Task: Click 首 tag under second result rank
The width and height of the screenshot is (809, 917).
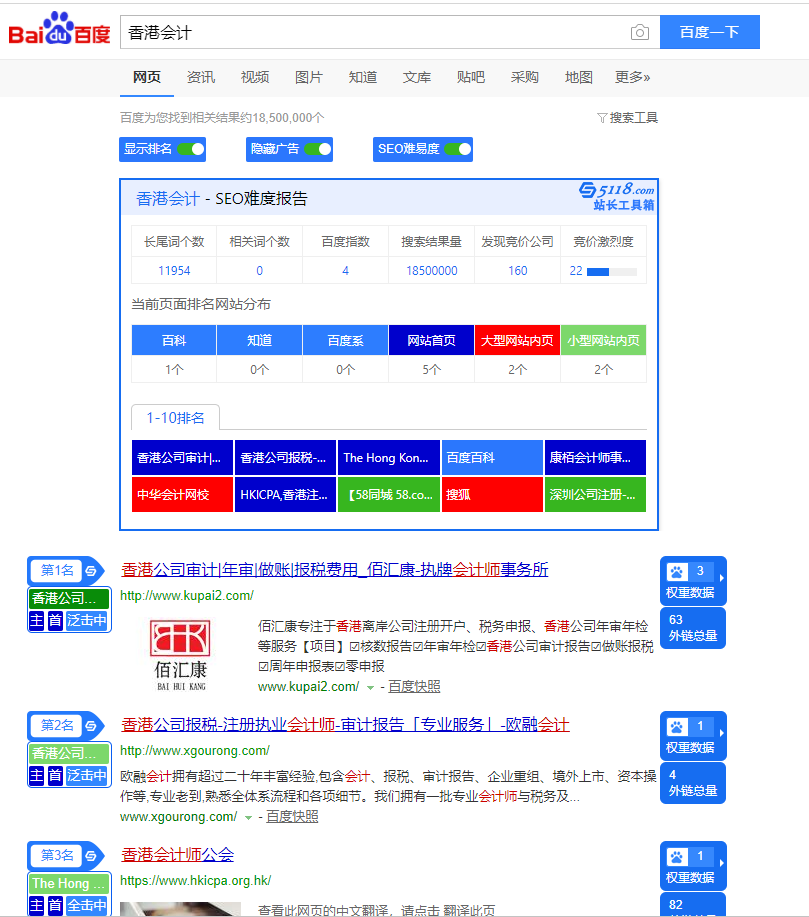Action: (55, 775)
